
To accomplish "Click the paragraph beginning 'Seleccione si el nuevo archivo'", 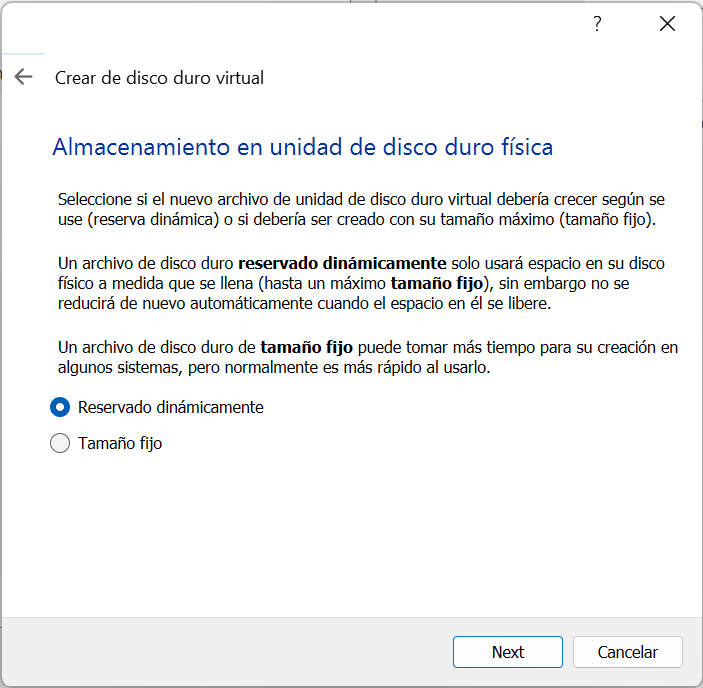I will click(361, 209).
